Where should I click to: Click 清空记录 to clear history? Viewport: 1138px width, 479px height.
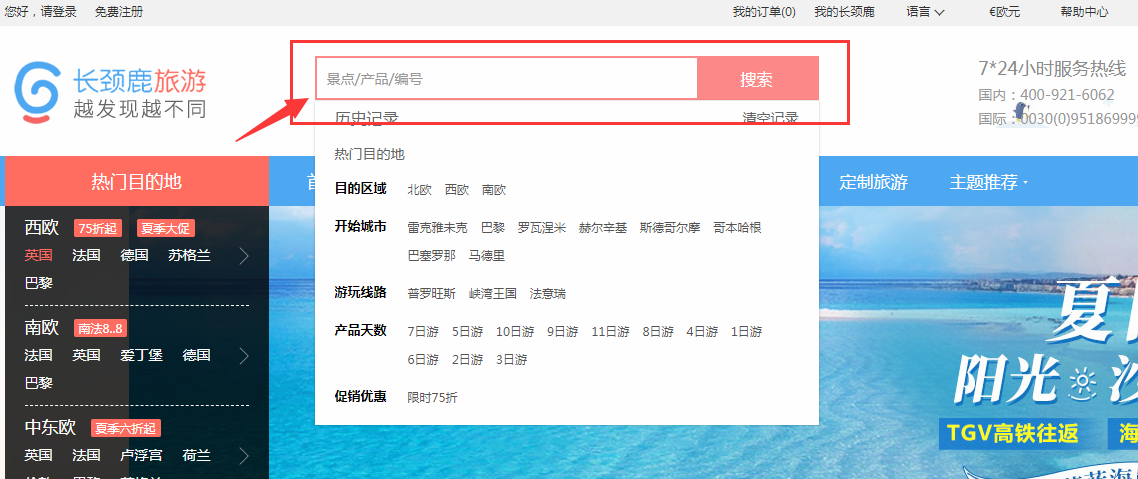(770, 118)
